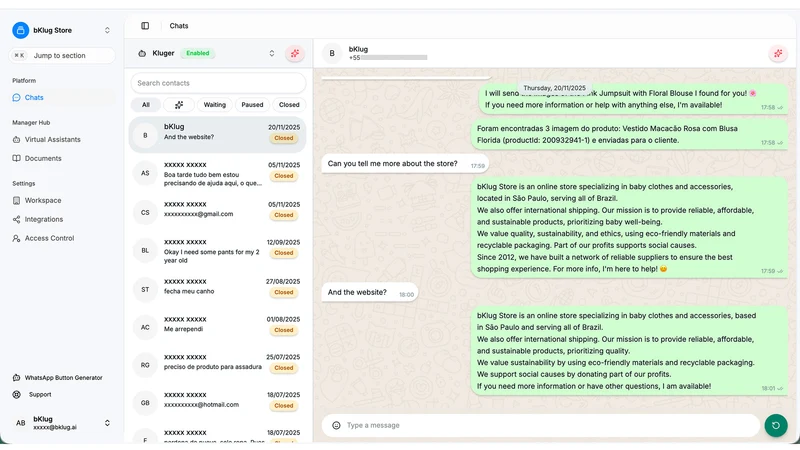Viewport: 800px width, 450px height.
Task: Expand the Kluger assistant selector
Action: tap(271, 53)
